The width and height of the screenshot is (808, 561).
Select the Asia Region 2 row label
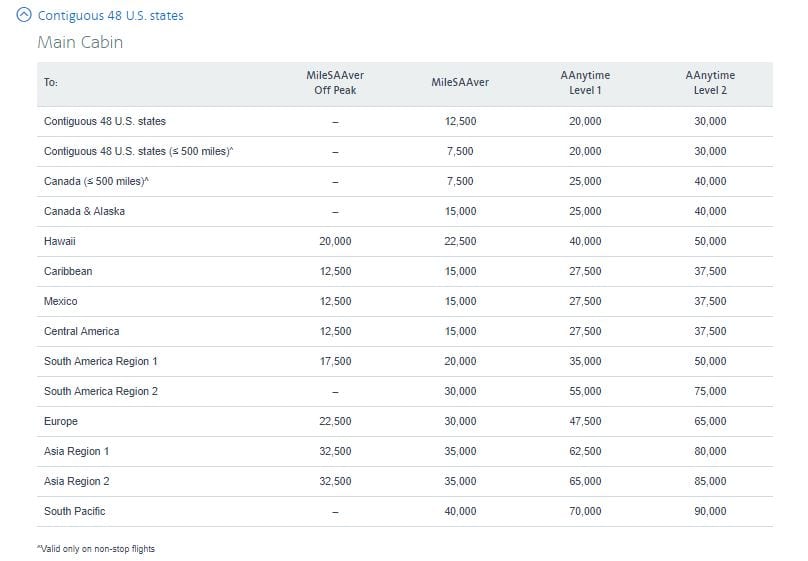76,481
